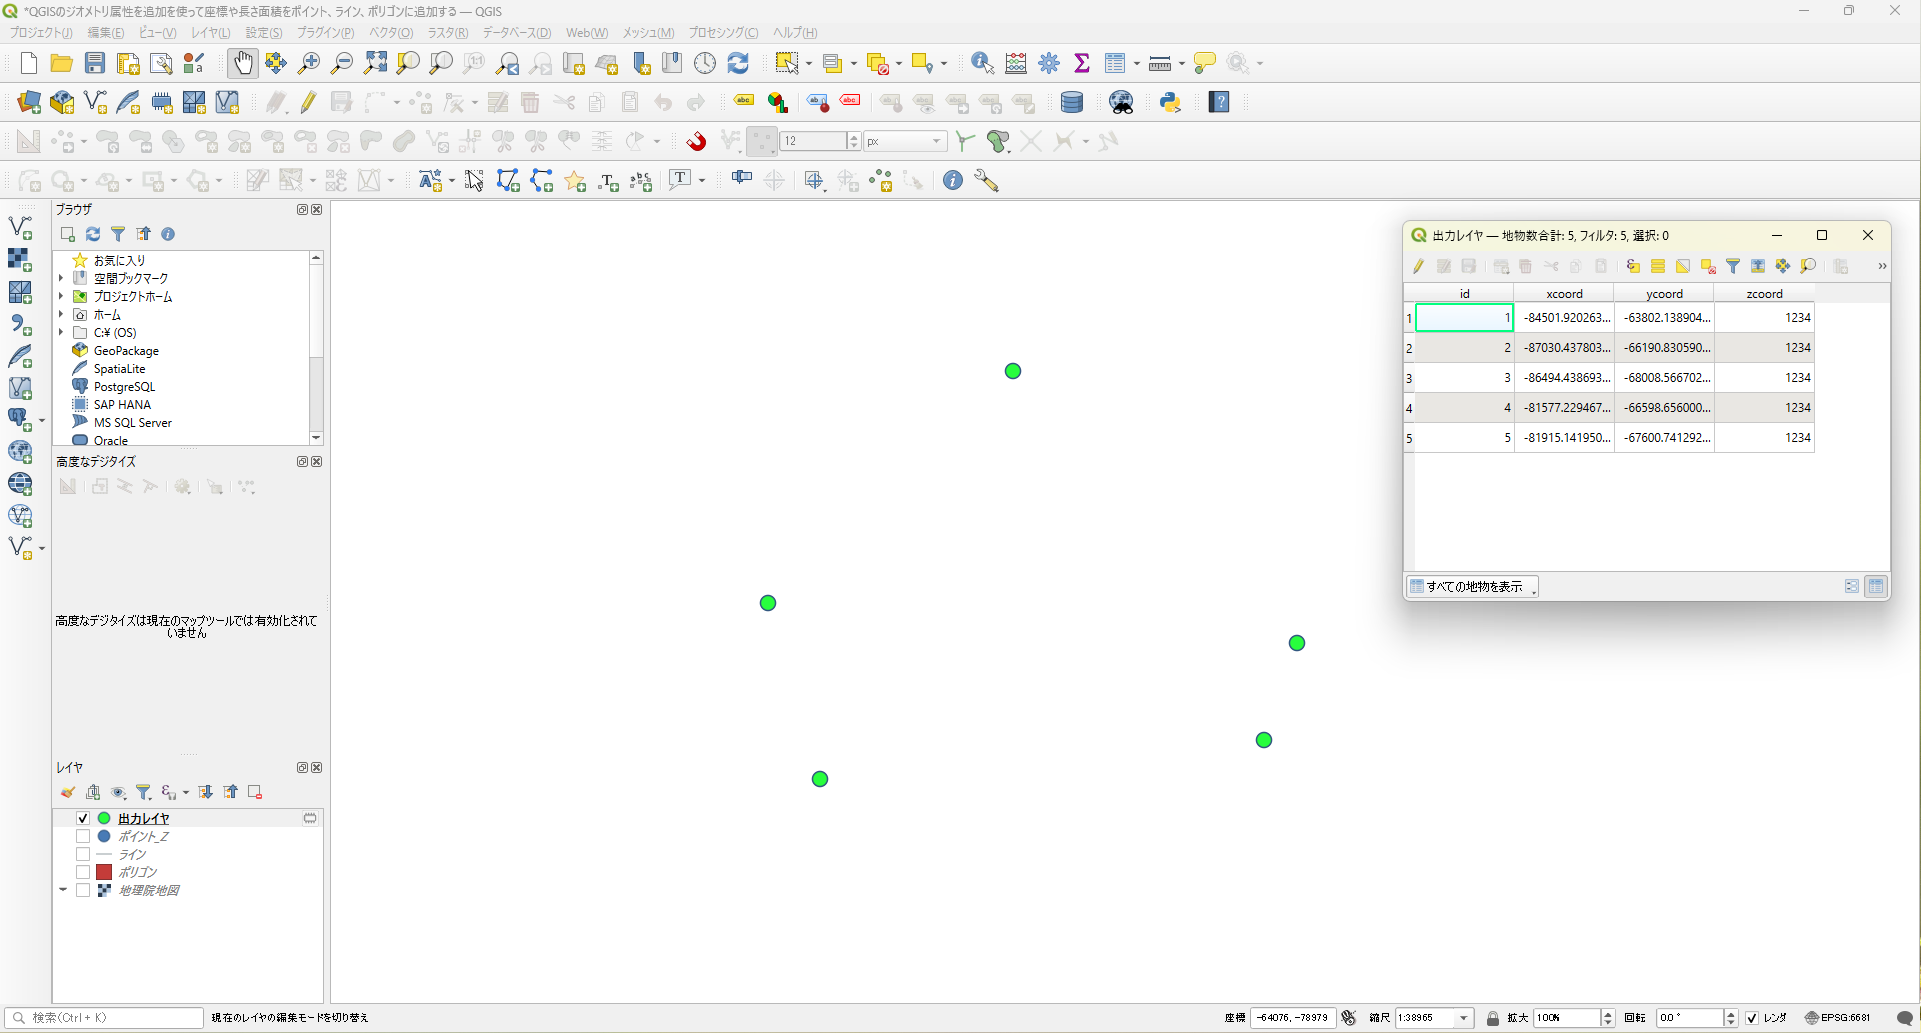Click the Zoom Full extent icon
Viewport: 1921px width, 1033px height.
[375, 64]
